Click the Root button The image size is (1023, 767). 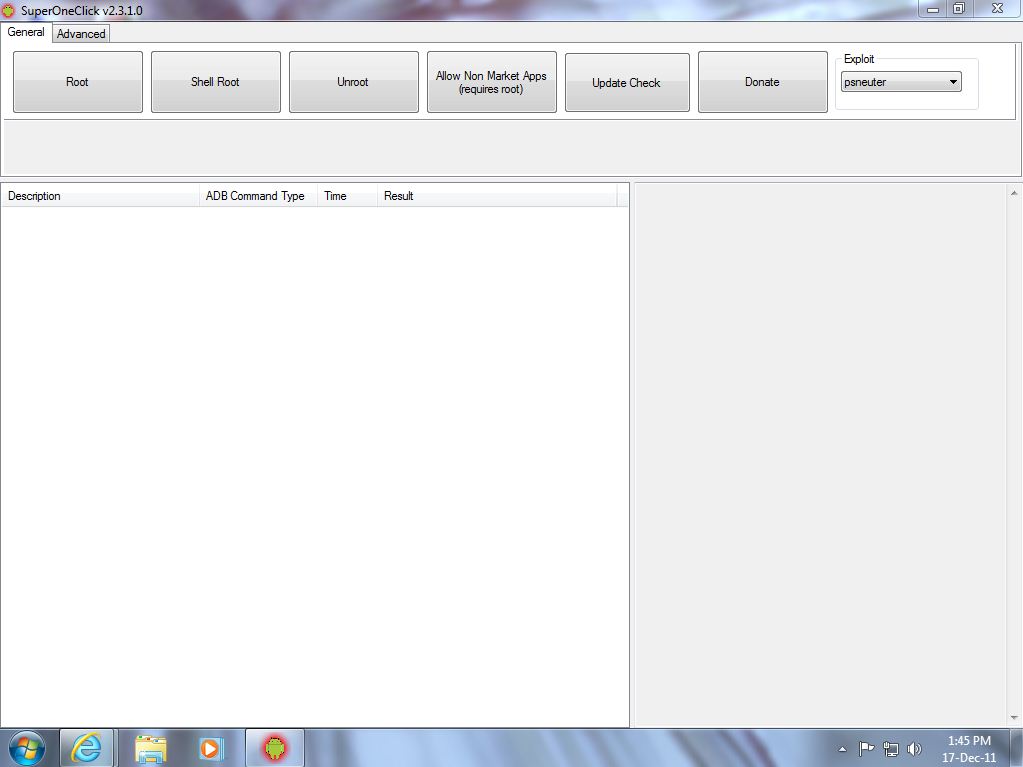pos(78,82)
